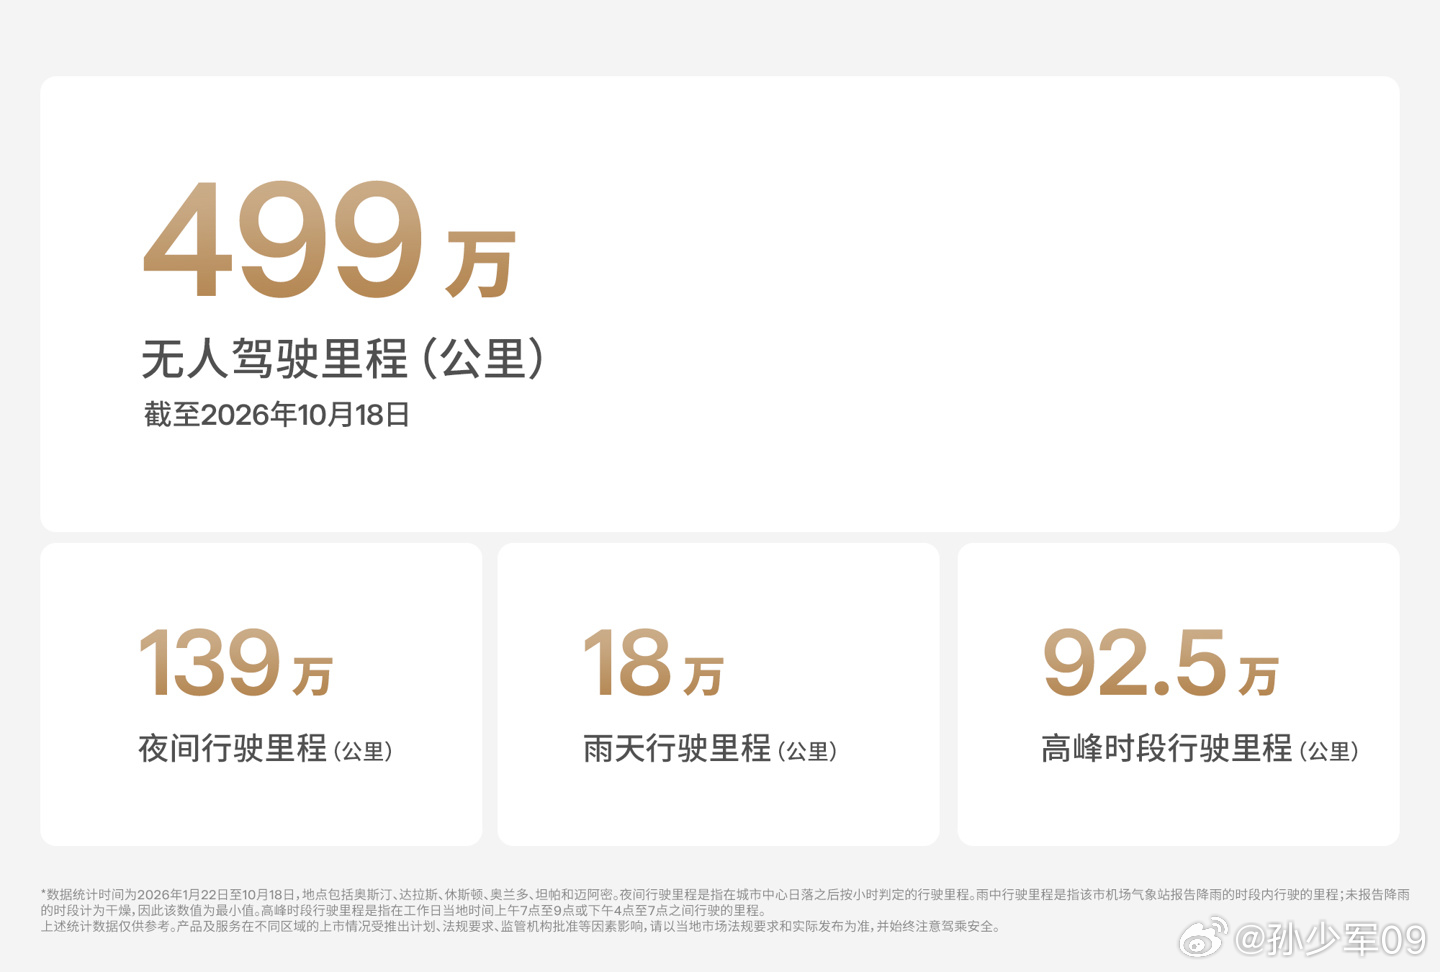Click footnote line starting 上述统计数据仅供参考
This screenshot has width=1440, height=972.
coord(521,927)
